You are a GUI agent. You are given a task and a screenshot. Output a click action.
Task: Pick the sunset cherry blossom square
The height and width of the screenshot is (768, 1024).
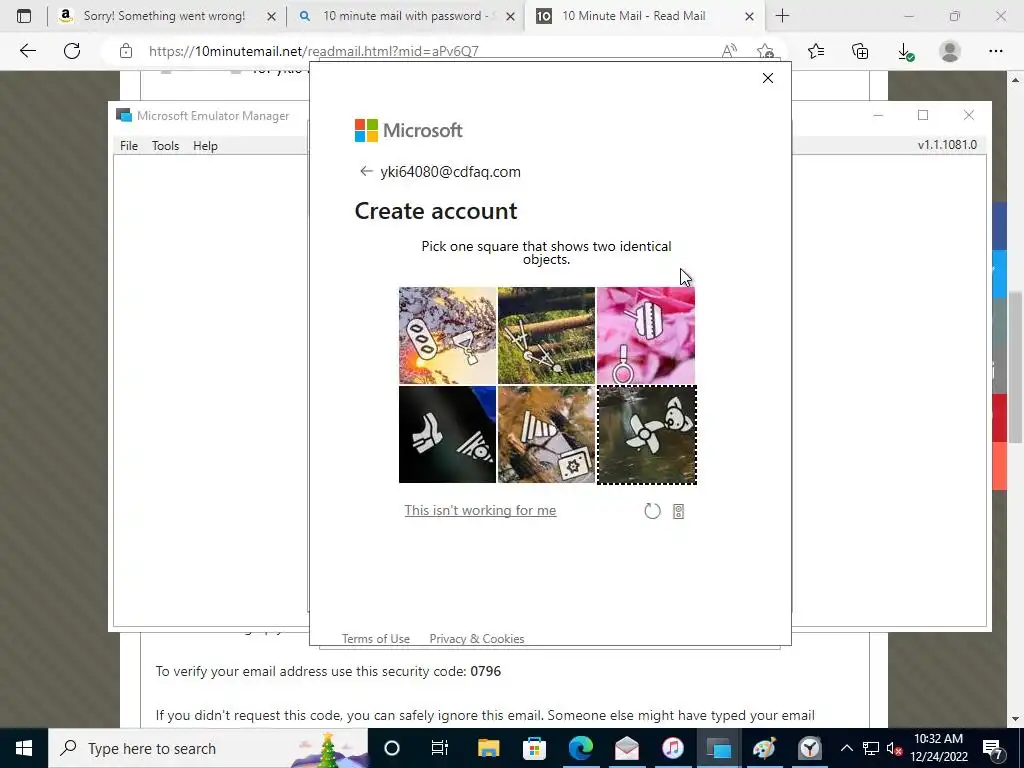(447, 336)
